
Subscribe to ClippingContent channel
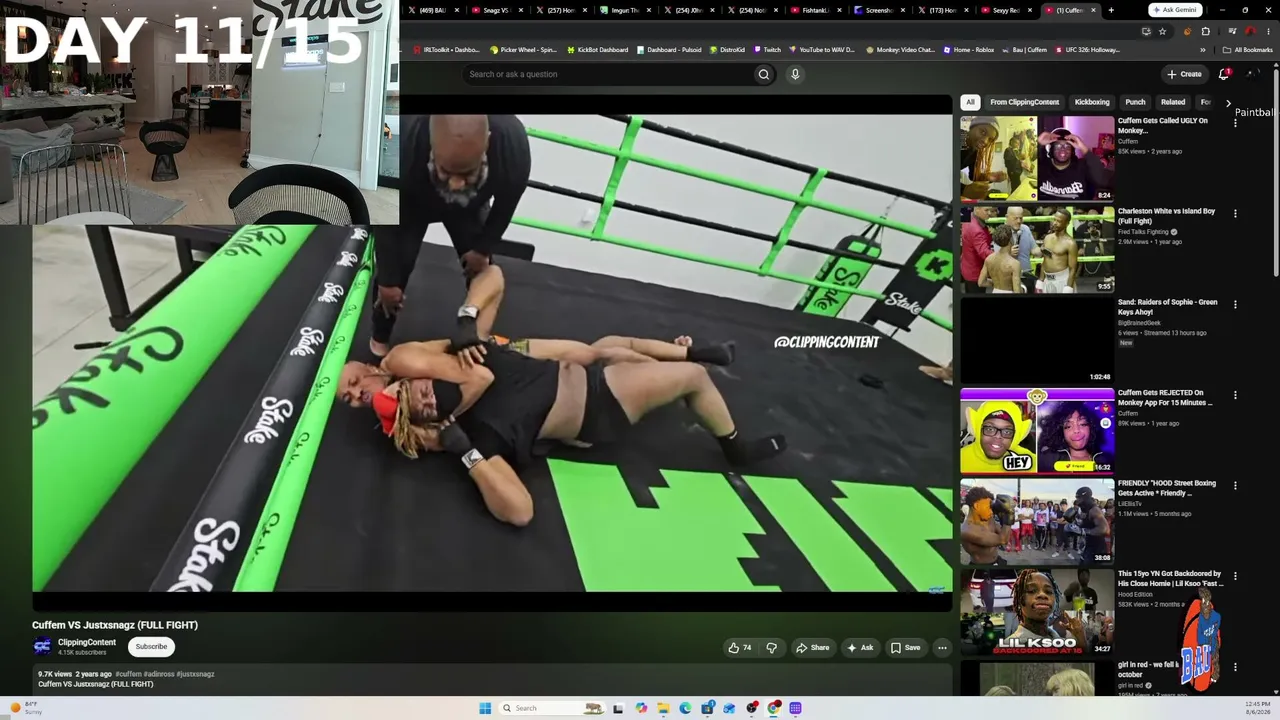tap(151, 647)
